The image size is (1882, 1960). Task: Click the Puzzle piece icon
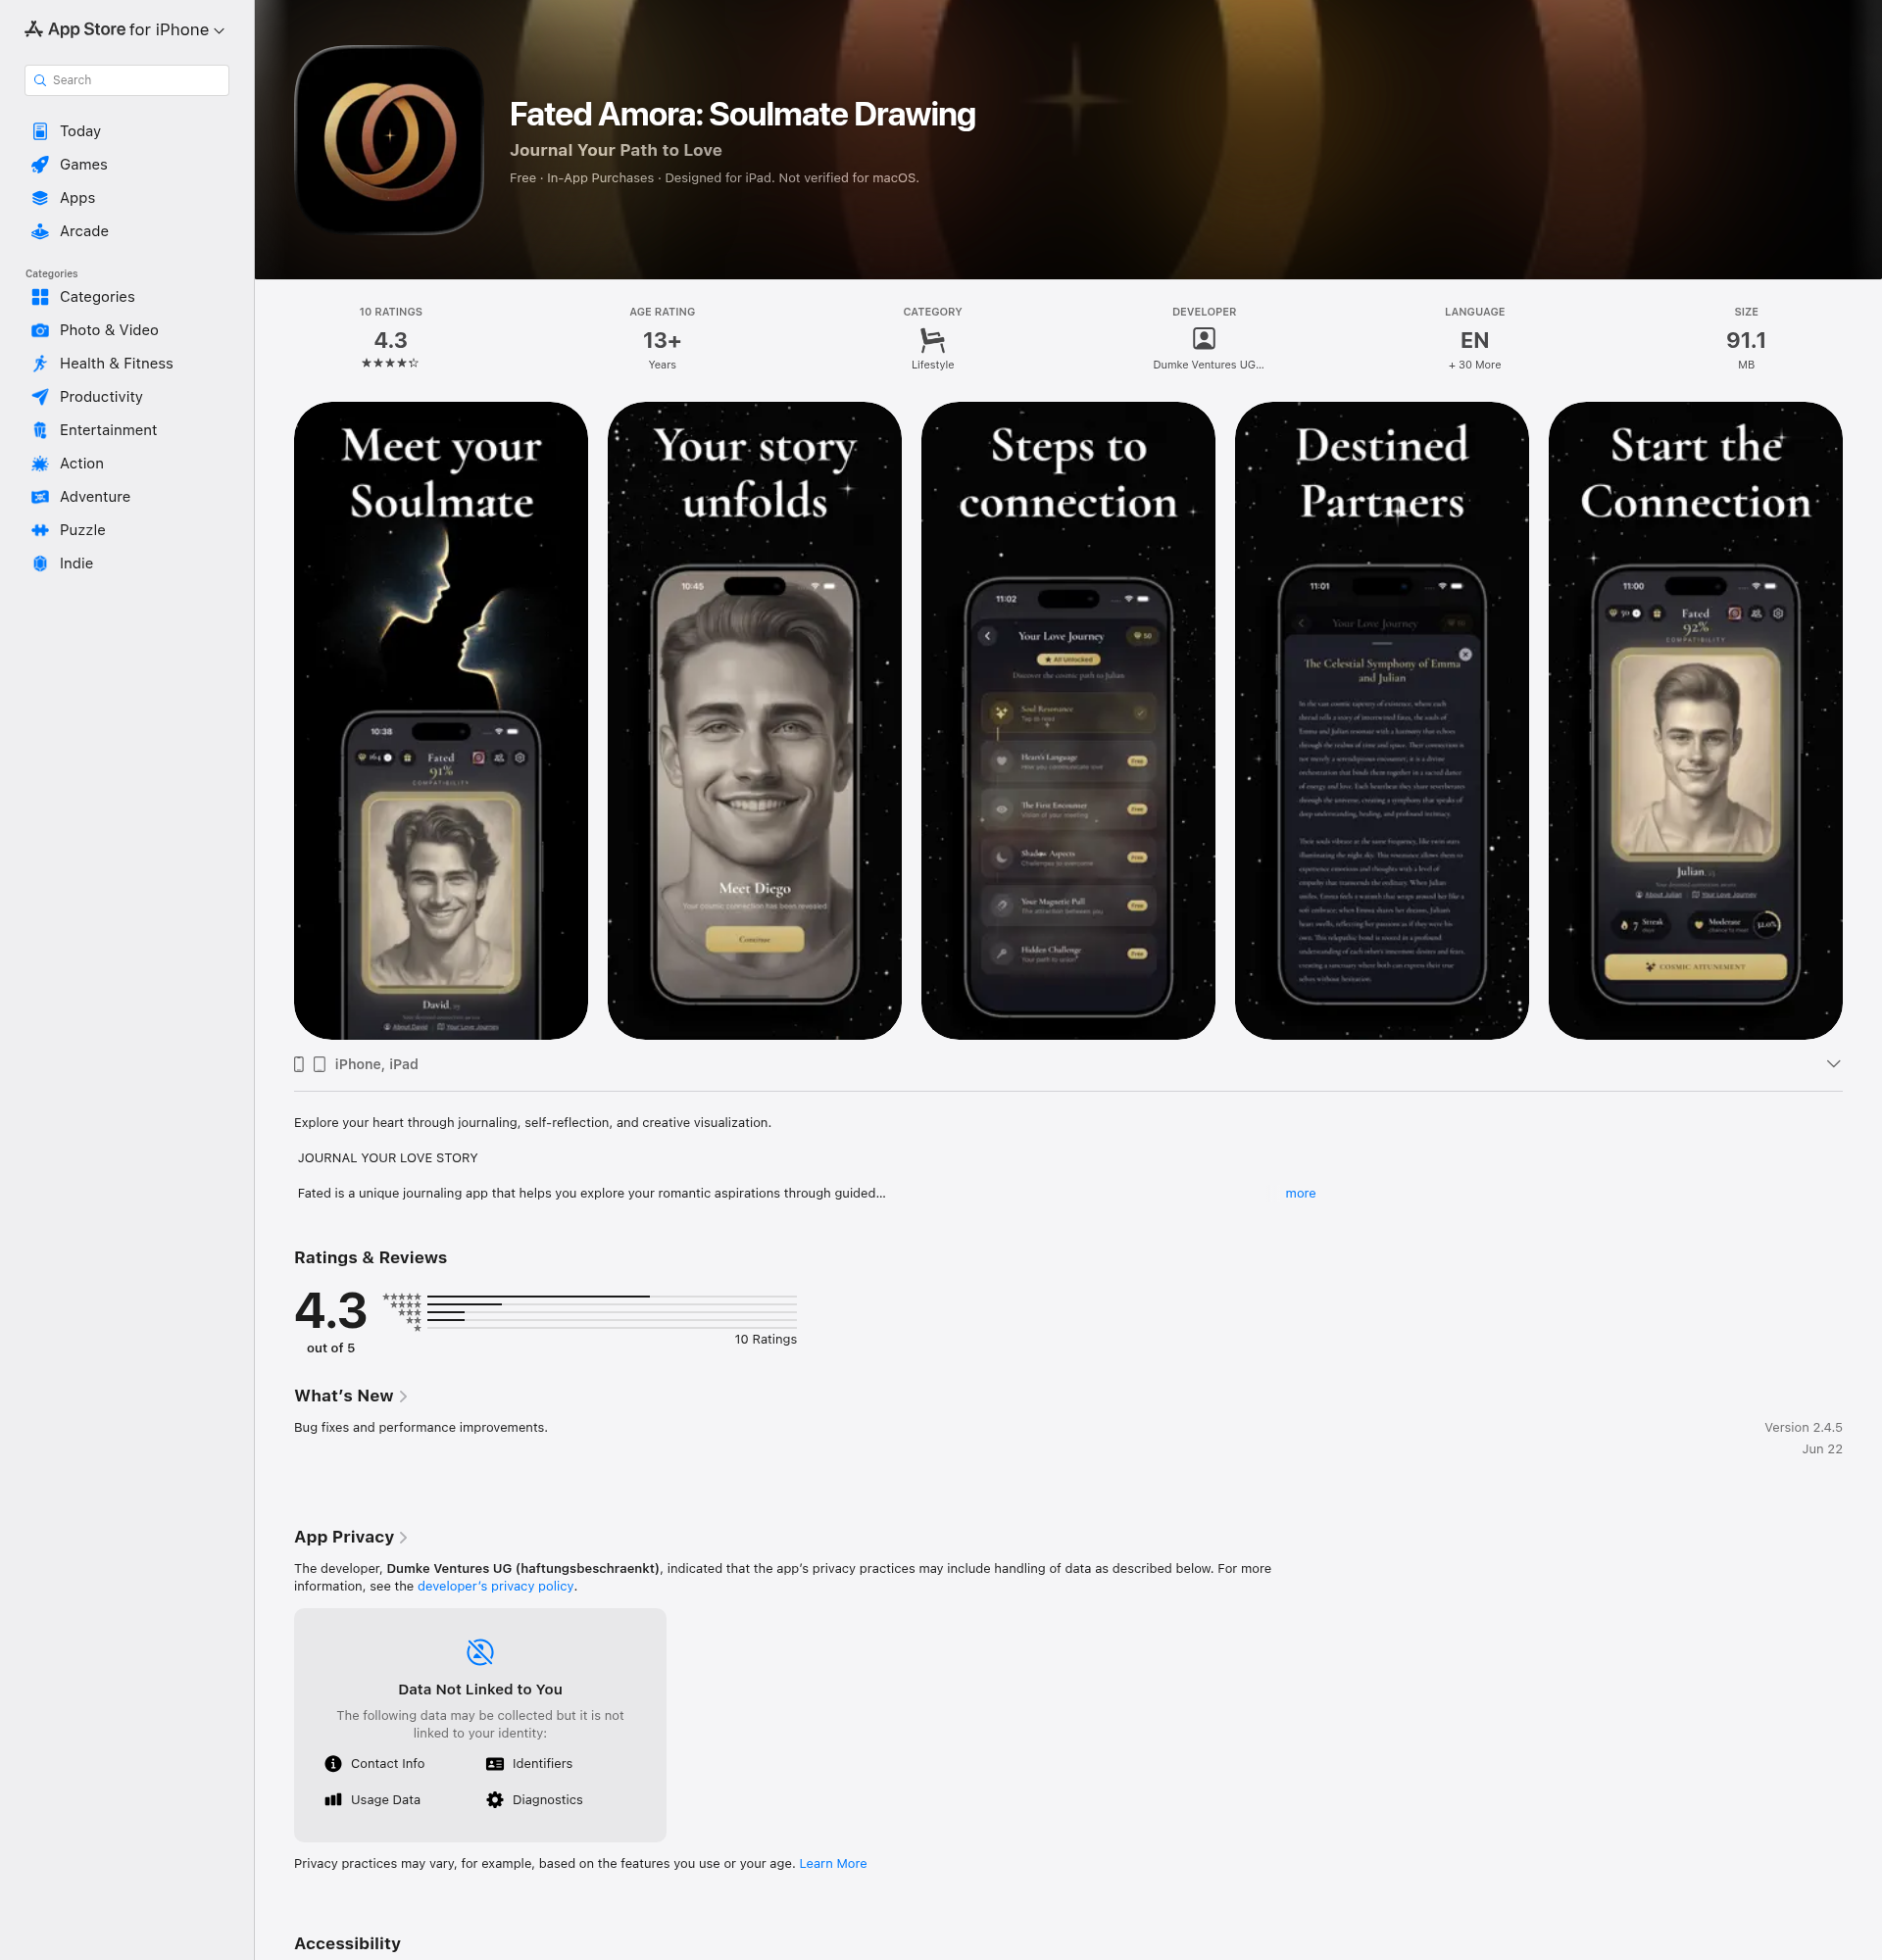[40, 530]
